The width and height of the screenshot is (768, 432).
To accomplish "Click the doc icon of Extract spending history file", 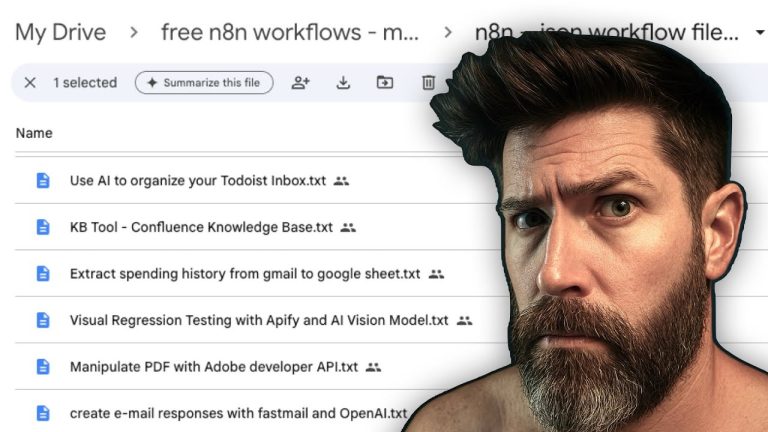I will click(x=43, y=274).
